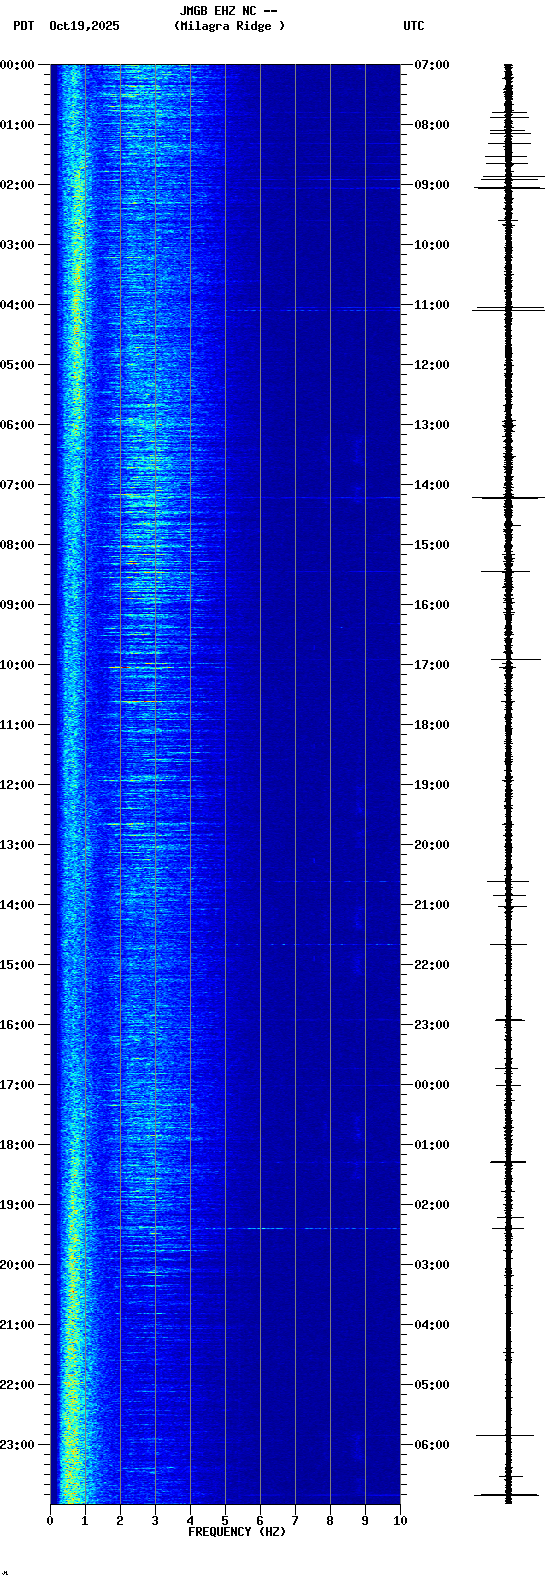Click the UTC time label '07:00'
Image resolution: width=552 pixels, height=1584 pixels.
(432, 65)
